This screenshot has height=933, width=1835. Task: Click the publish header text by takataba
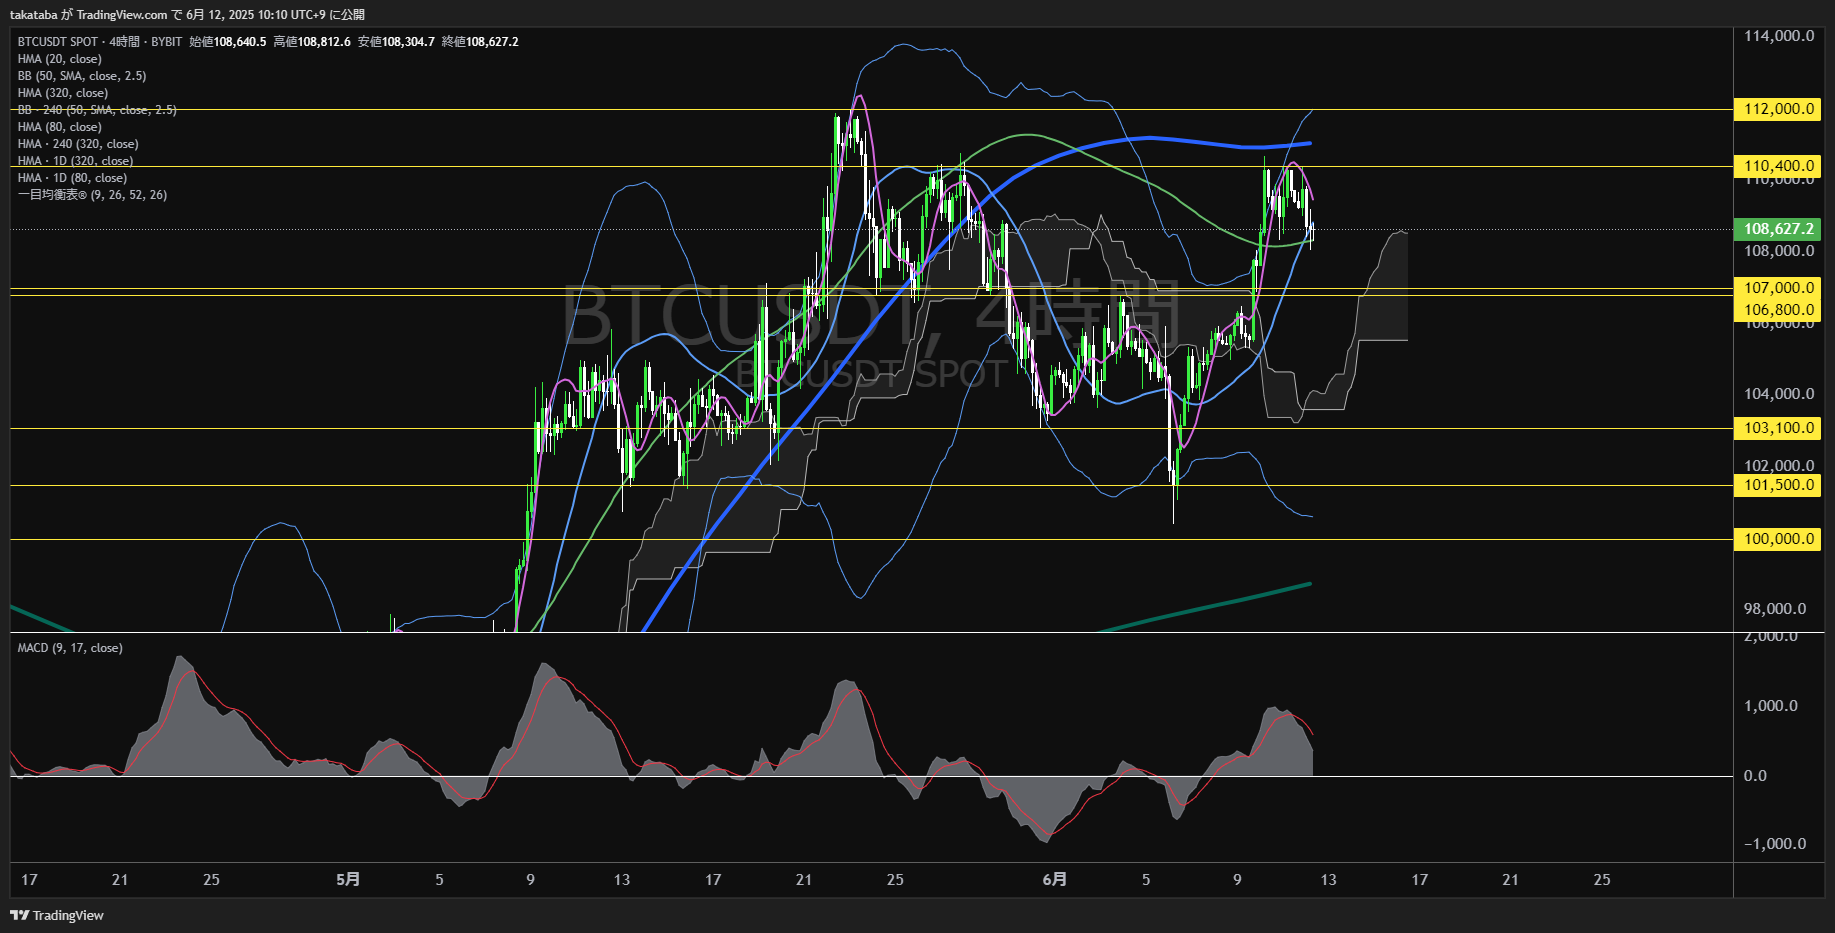(x=187, y=15)
